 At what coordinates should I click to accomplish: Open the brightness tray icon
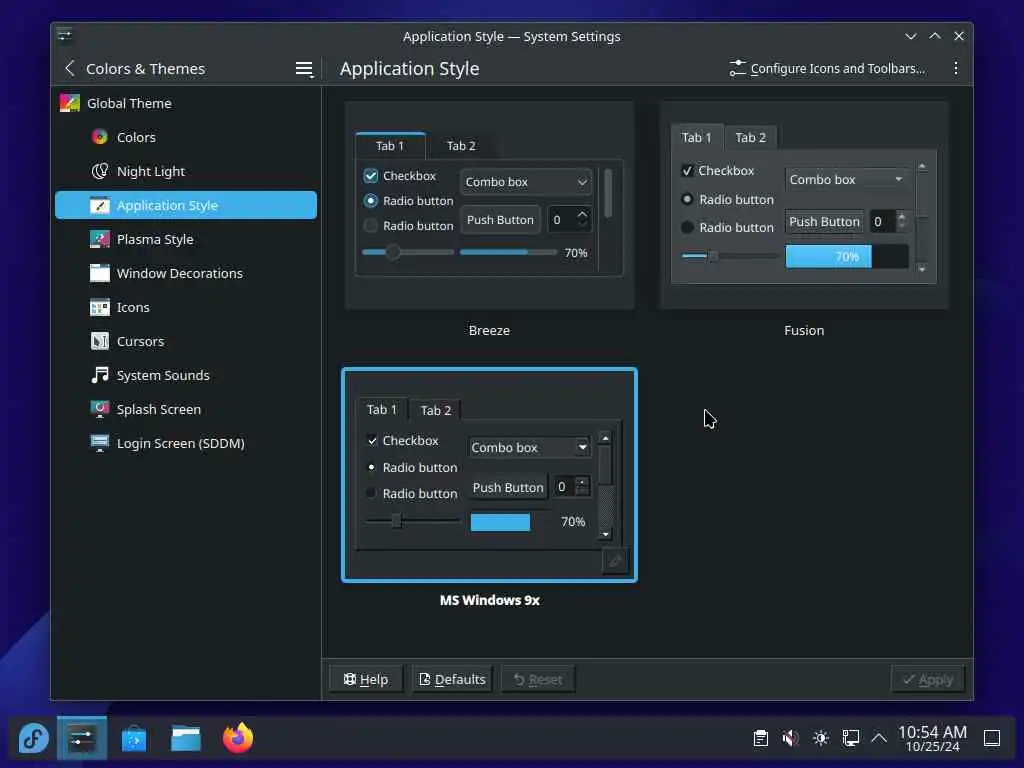pos(821,738)
